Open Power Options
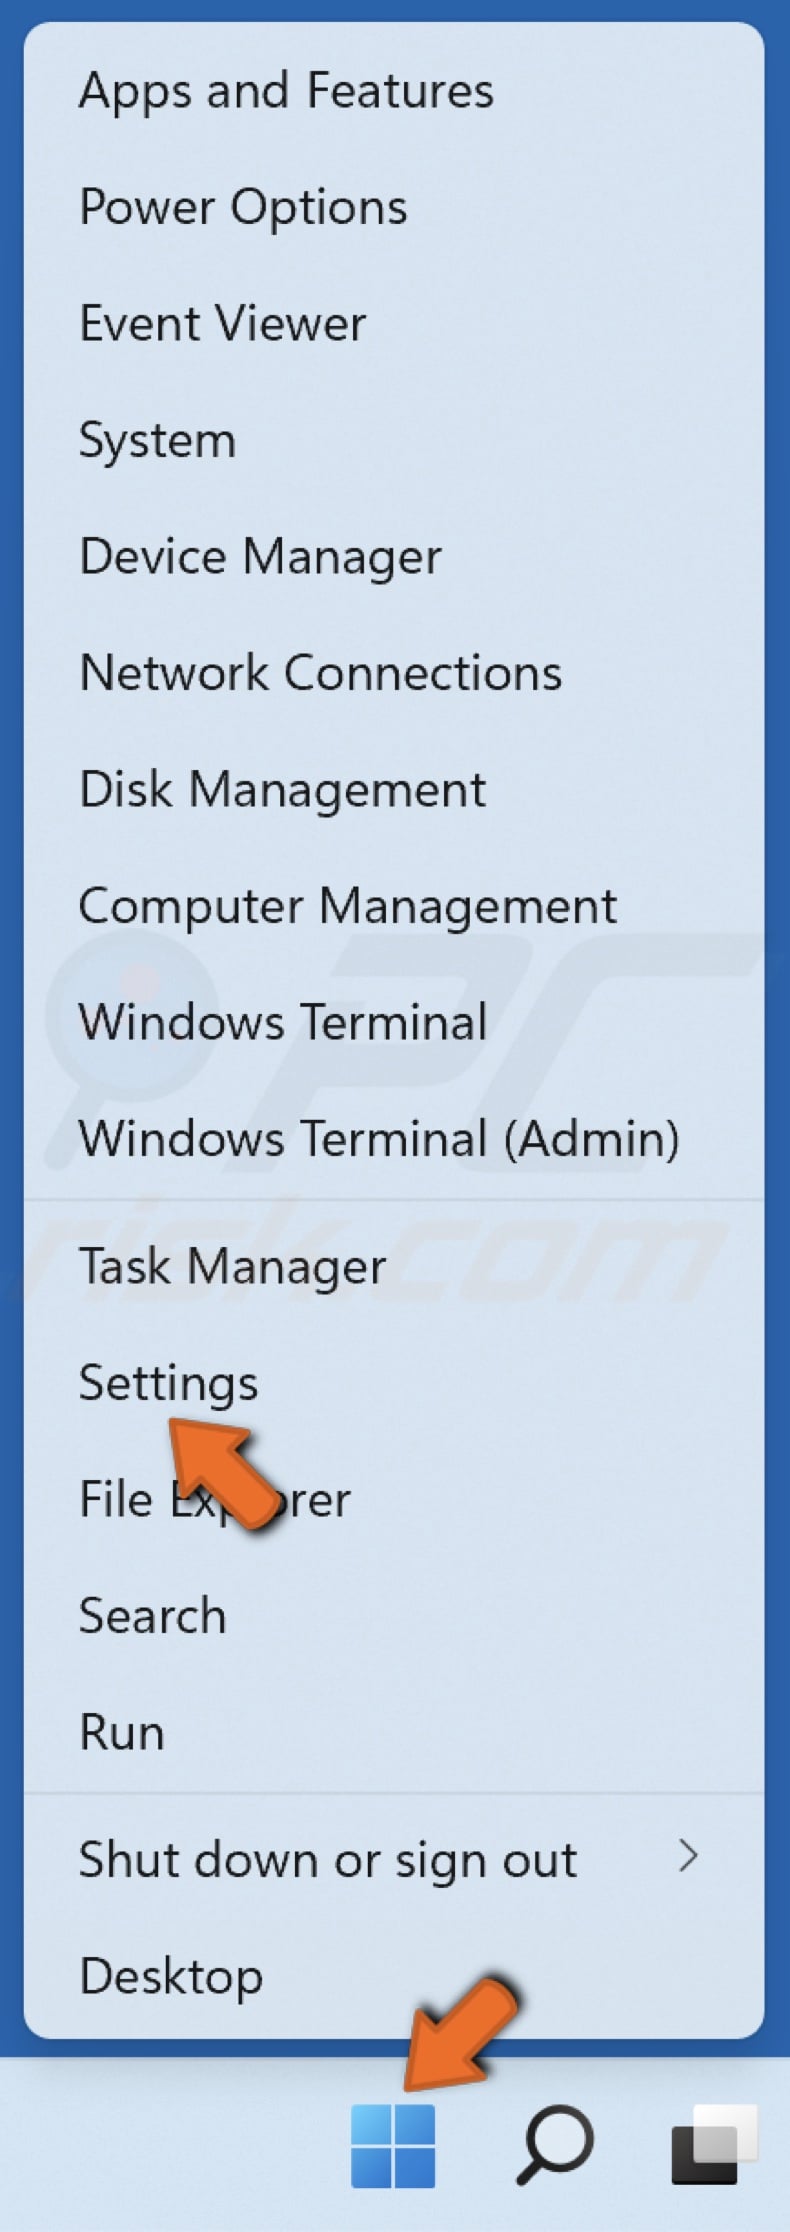790x2232 pixels. (x=242, y=207)
